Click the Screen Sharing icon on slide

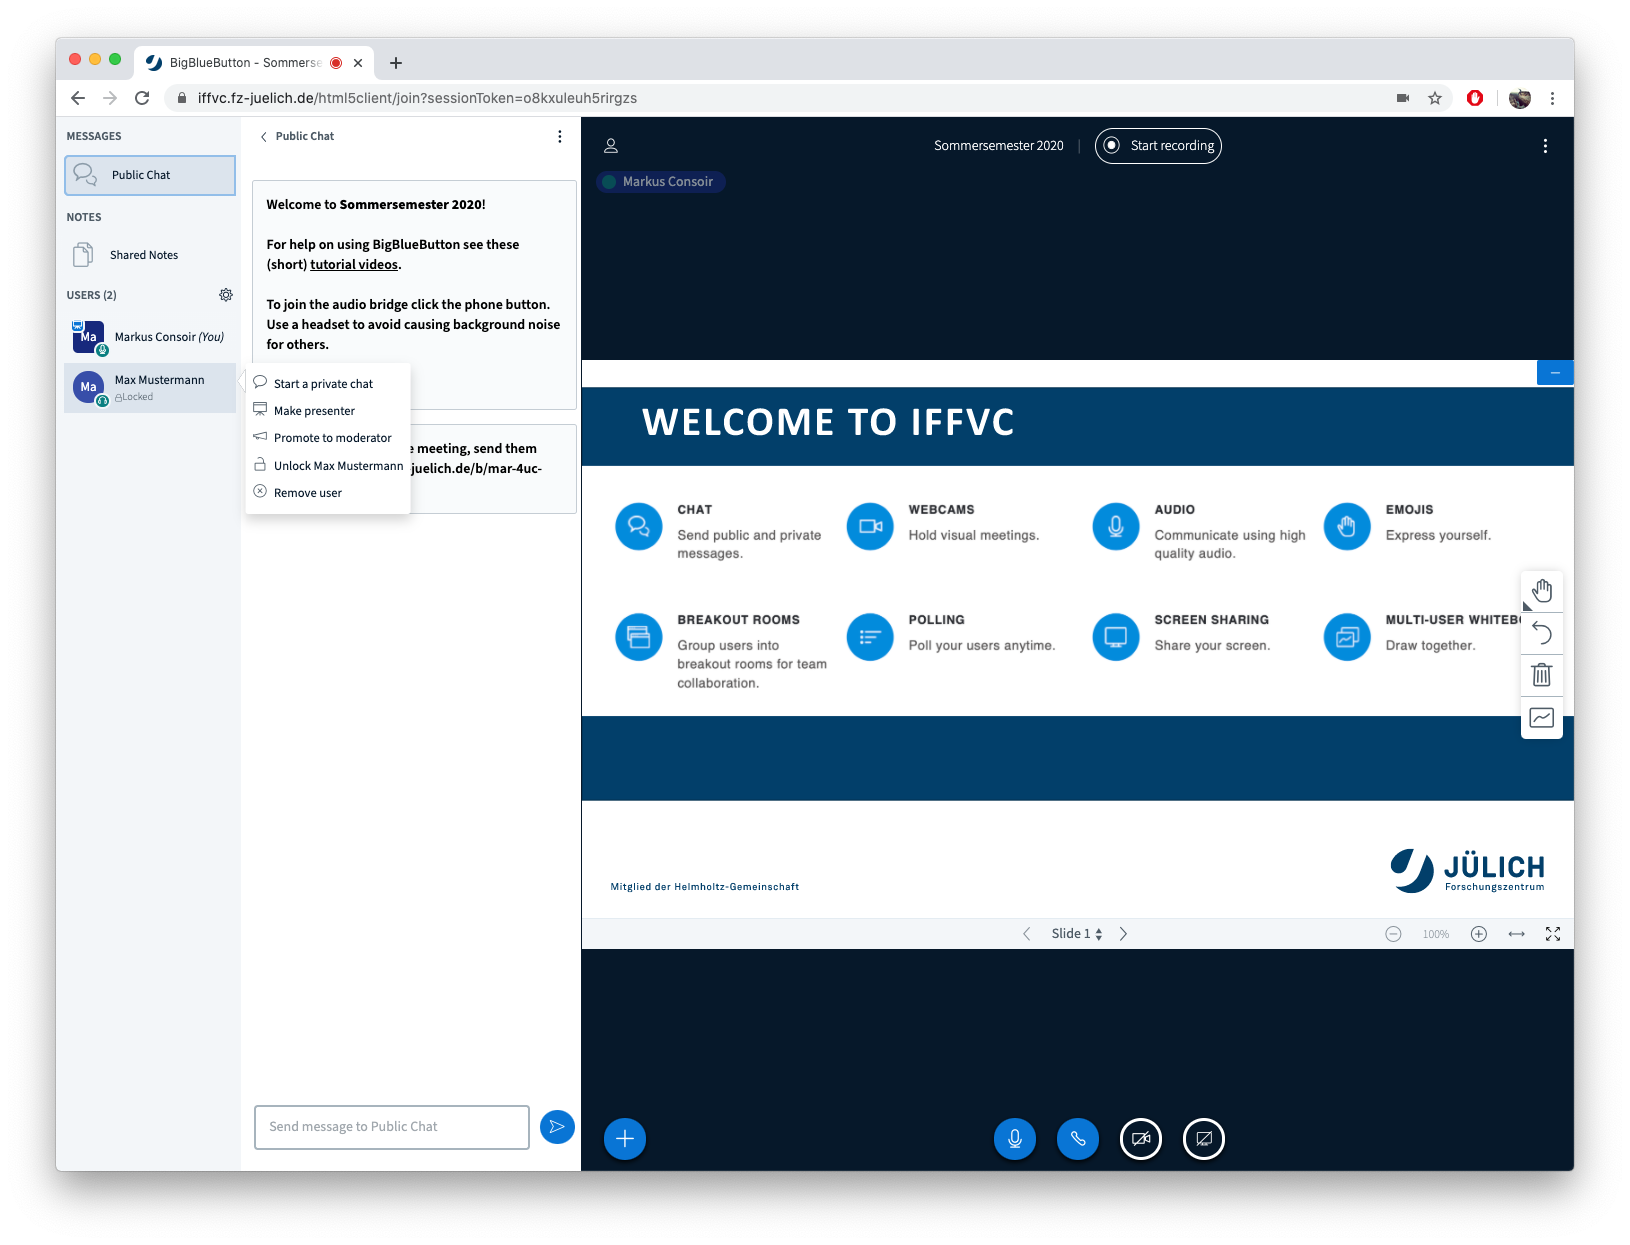click(x=1116, y=637)
